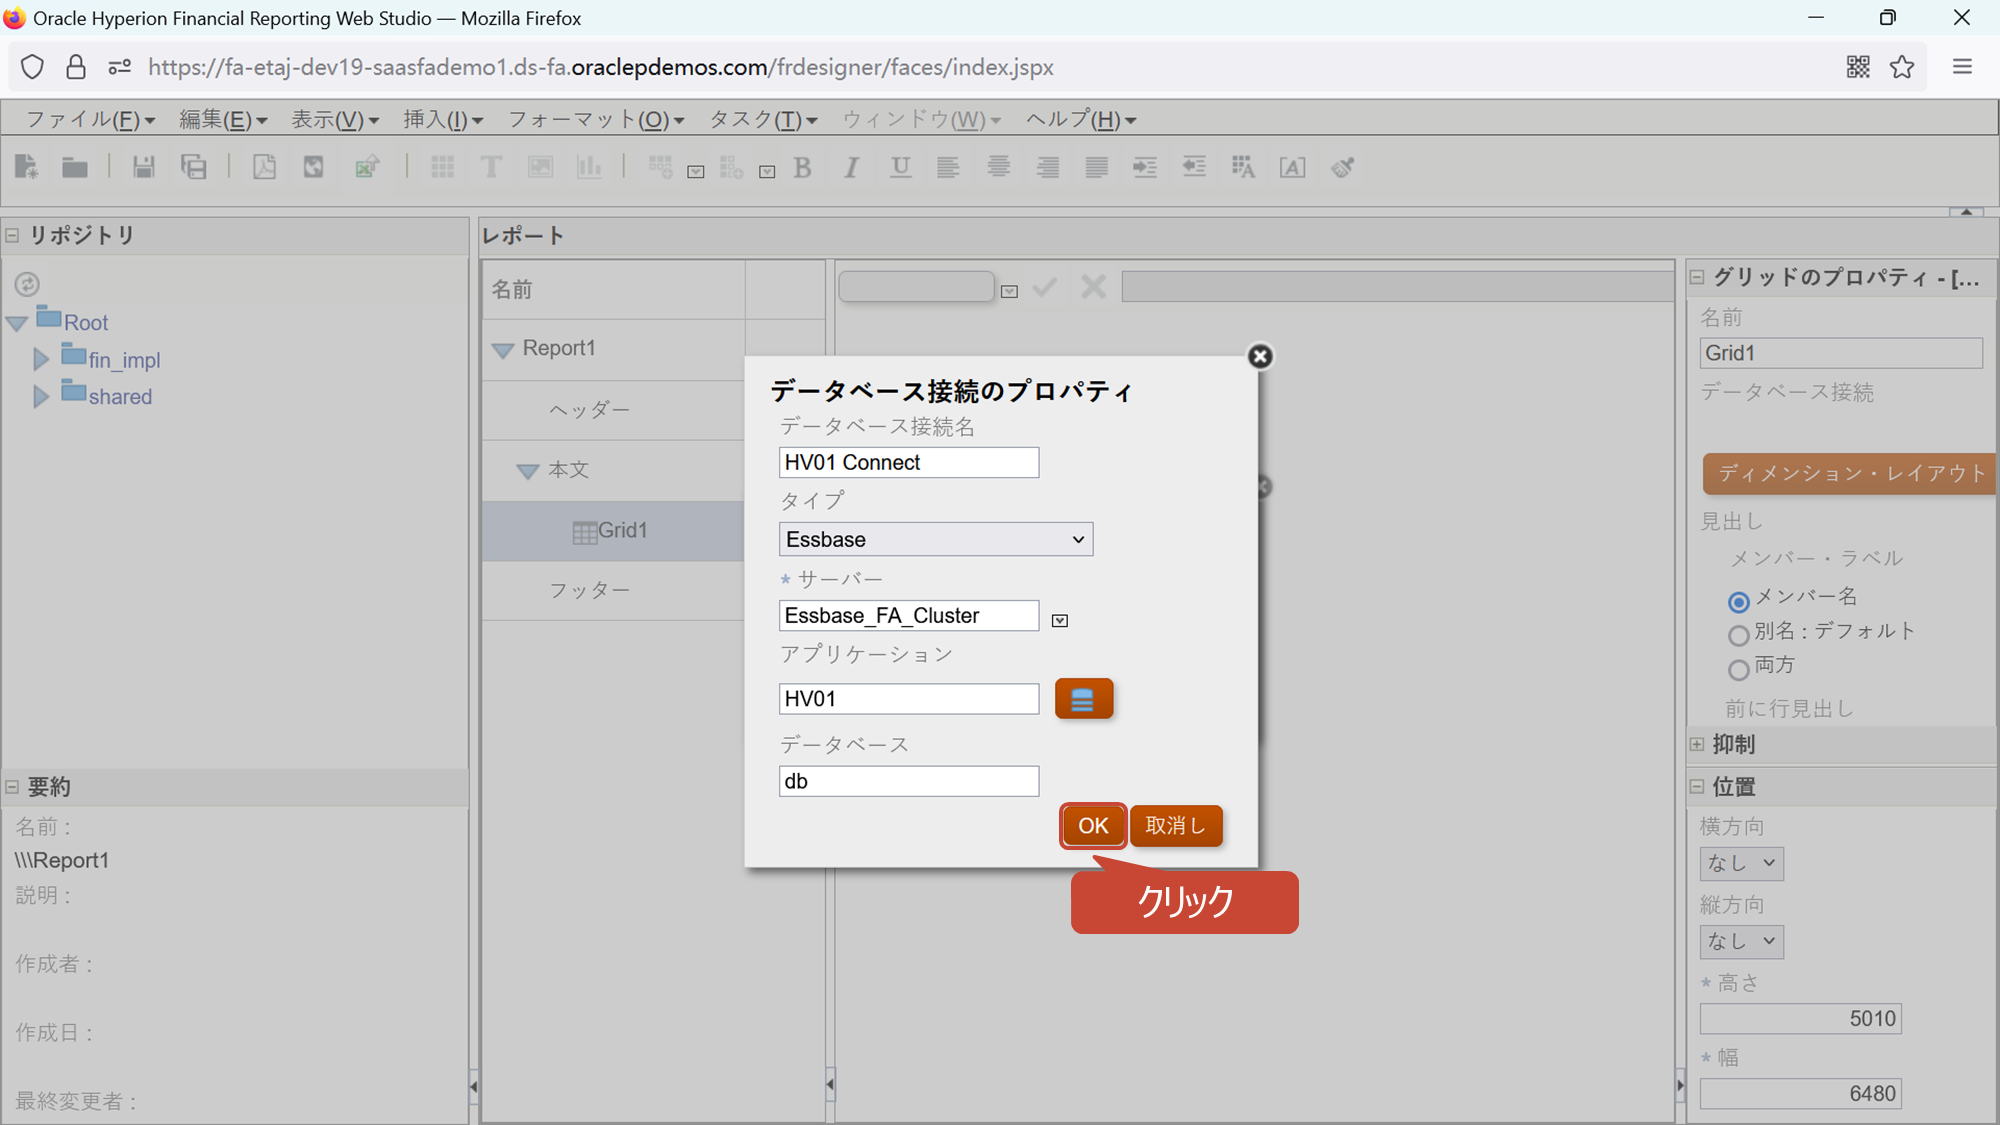This screenshot has height=1125, width=2000.
Task: Open the フォーマット(O) menu
Action: (x=596, y=120)
